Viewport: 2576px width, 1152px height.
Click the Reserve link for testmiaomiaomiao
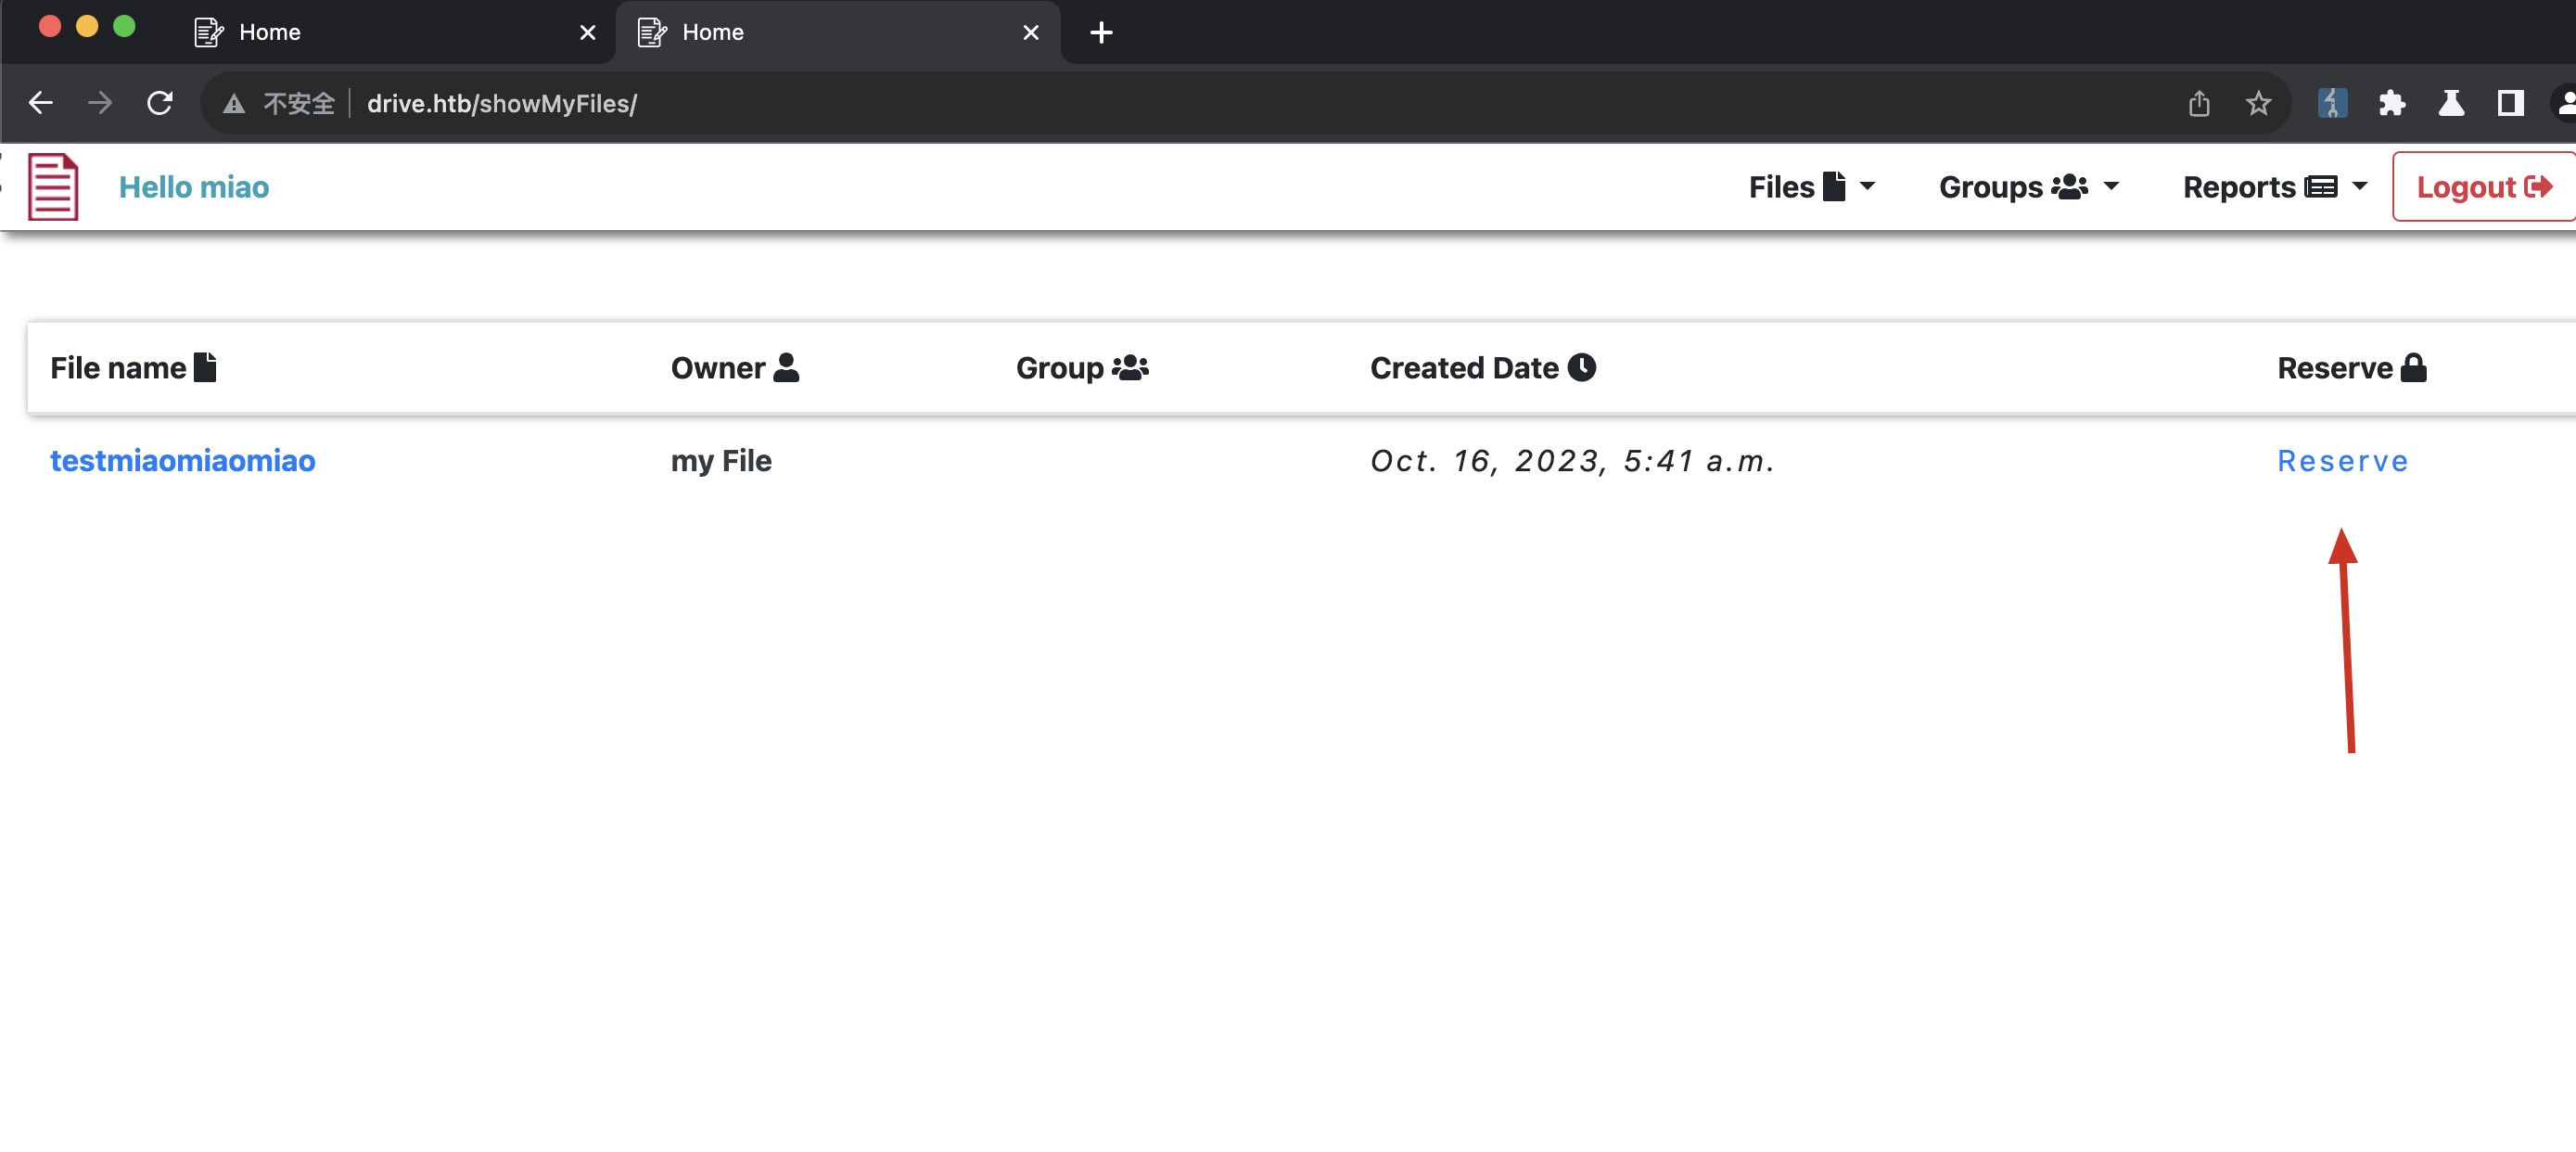click(x=2342, y=461)
